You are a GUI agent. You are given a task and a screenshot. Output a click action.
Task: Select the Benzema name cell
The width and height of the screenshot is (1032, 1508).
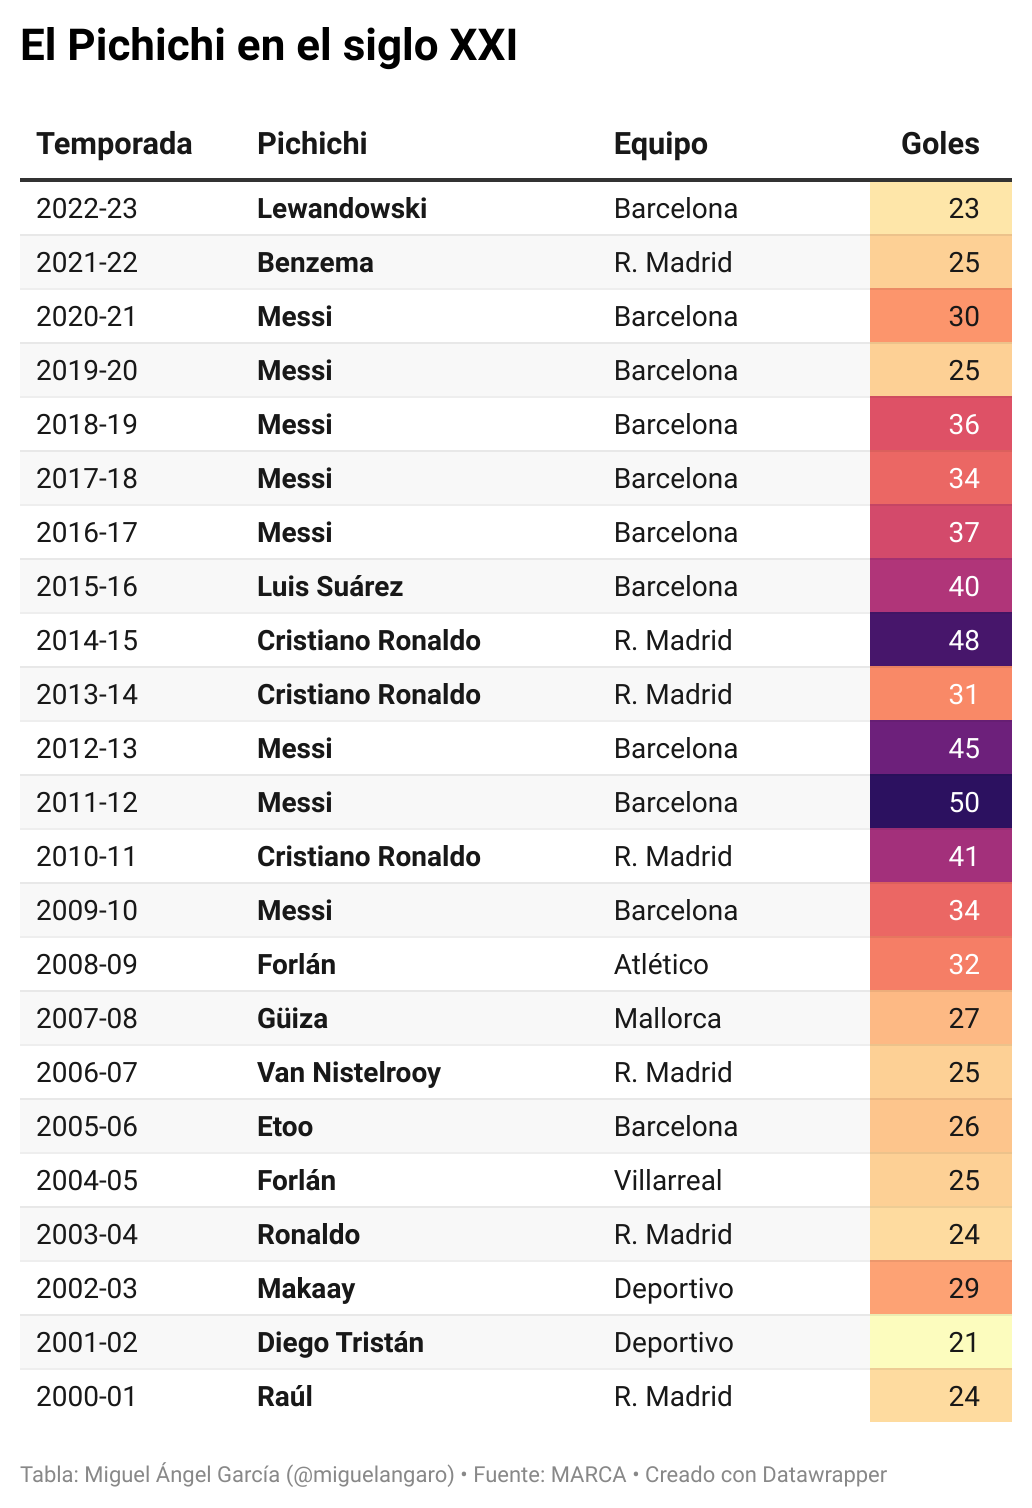click(315, 262)
